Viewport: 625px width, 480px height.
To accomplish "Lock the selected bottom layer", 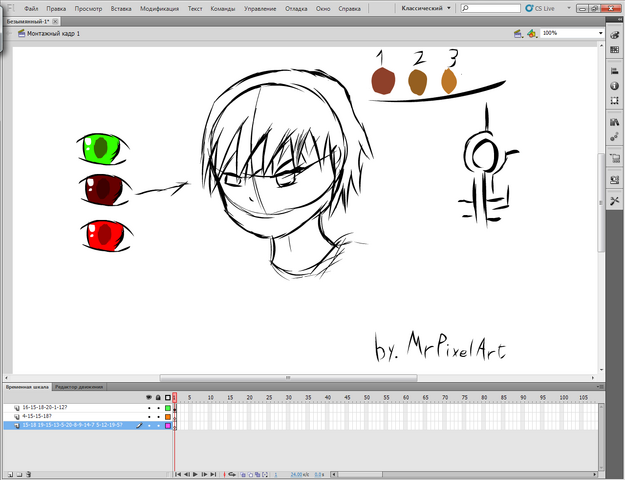I will 158,426.
